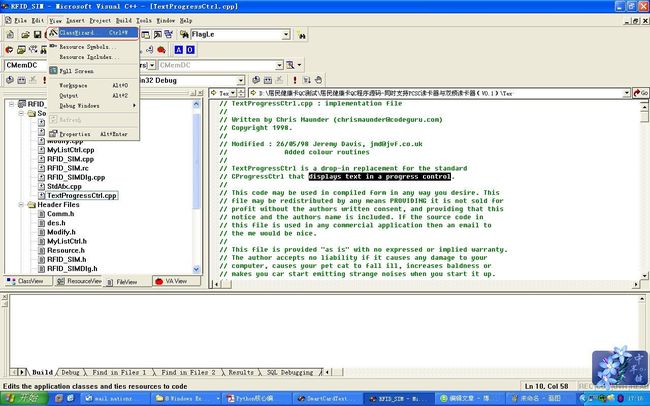Toggle breakpoint with the hand icon

[318, 80]
